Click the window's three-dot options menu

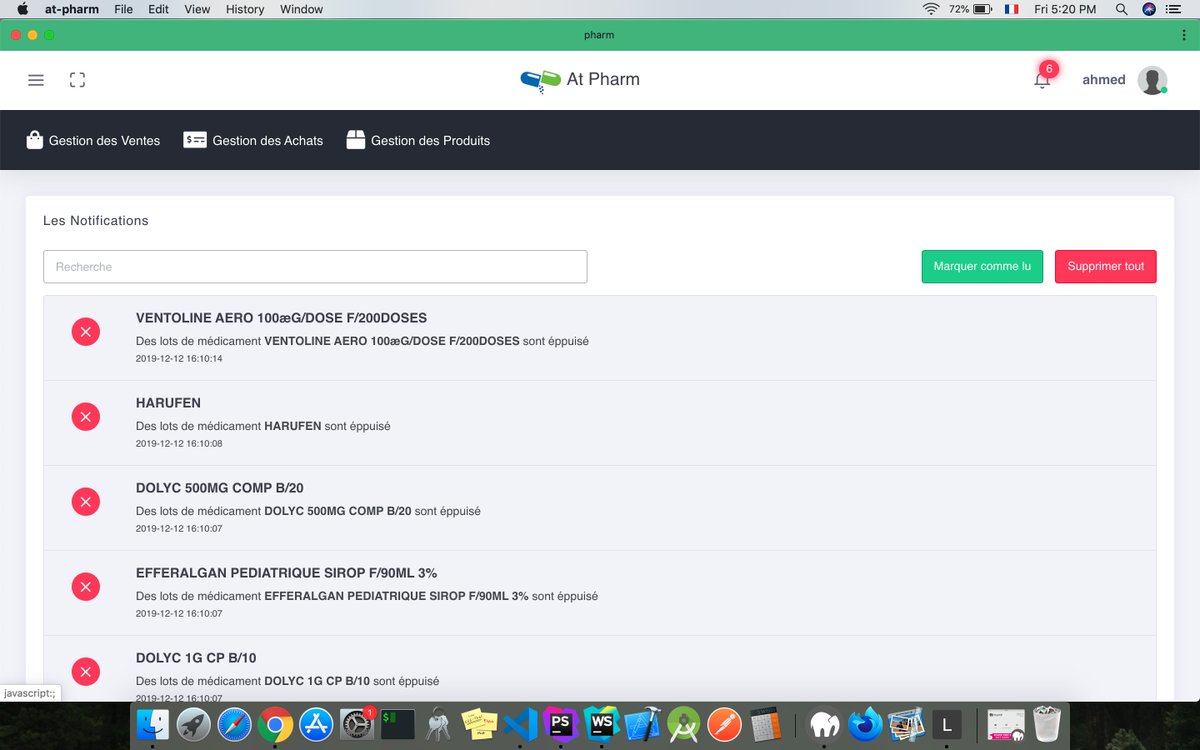(1184, 35)
